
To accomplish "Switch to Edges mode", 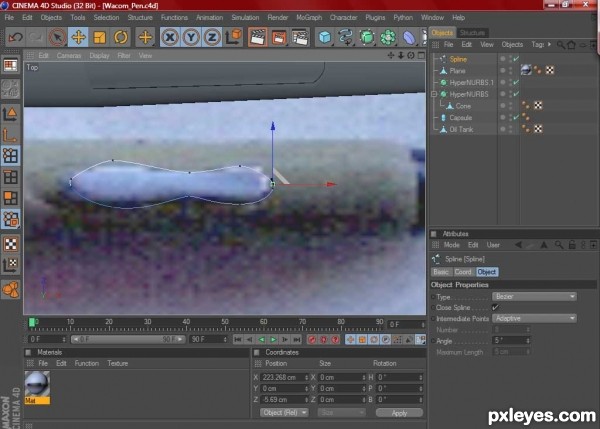I will [10, 177].
